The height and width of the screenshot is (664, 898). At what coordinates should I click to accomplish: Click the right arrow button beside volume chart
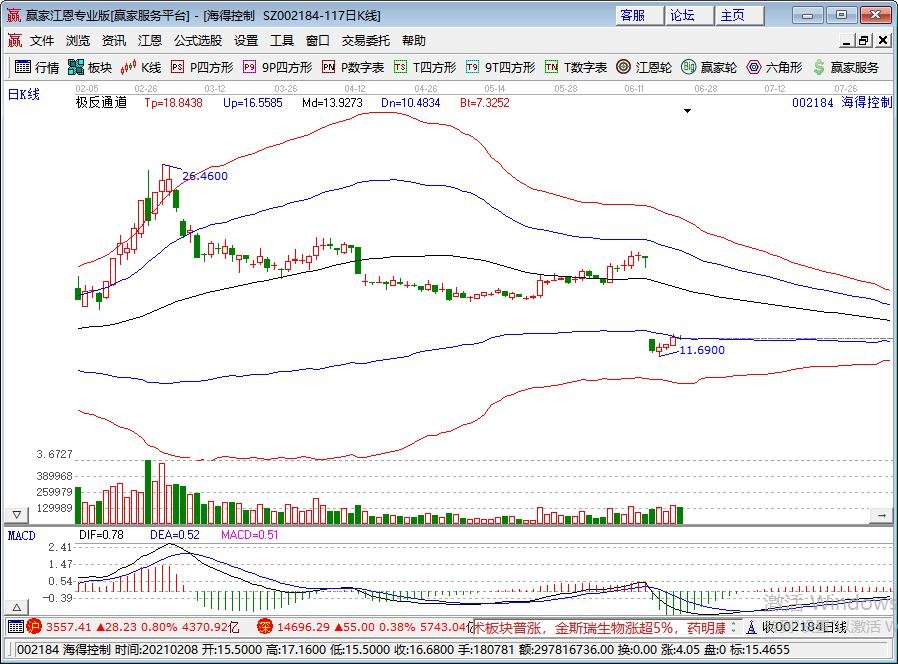881,515
